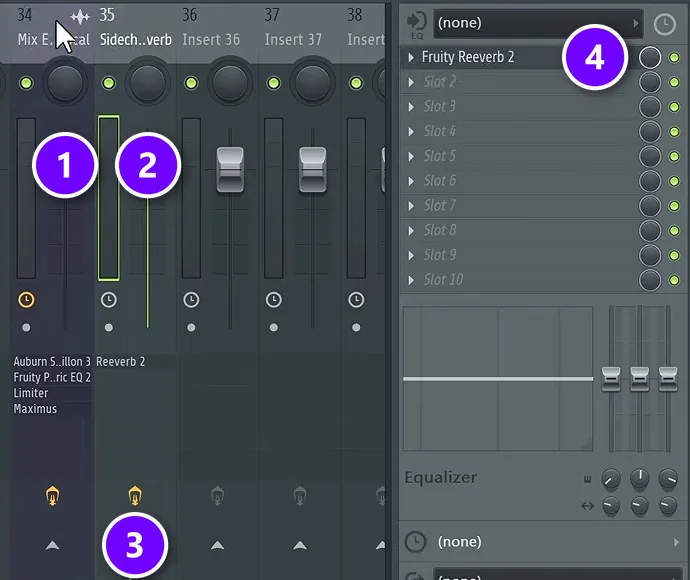Click the pan knob on Insert 36
Screen dimensions: 690x580
pyautogui.click(x=230, y=83)
